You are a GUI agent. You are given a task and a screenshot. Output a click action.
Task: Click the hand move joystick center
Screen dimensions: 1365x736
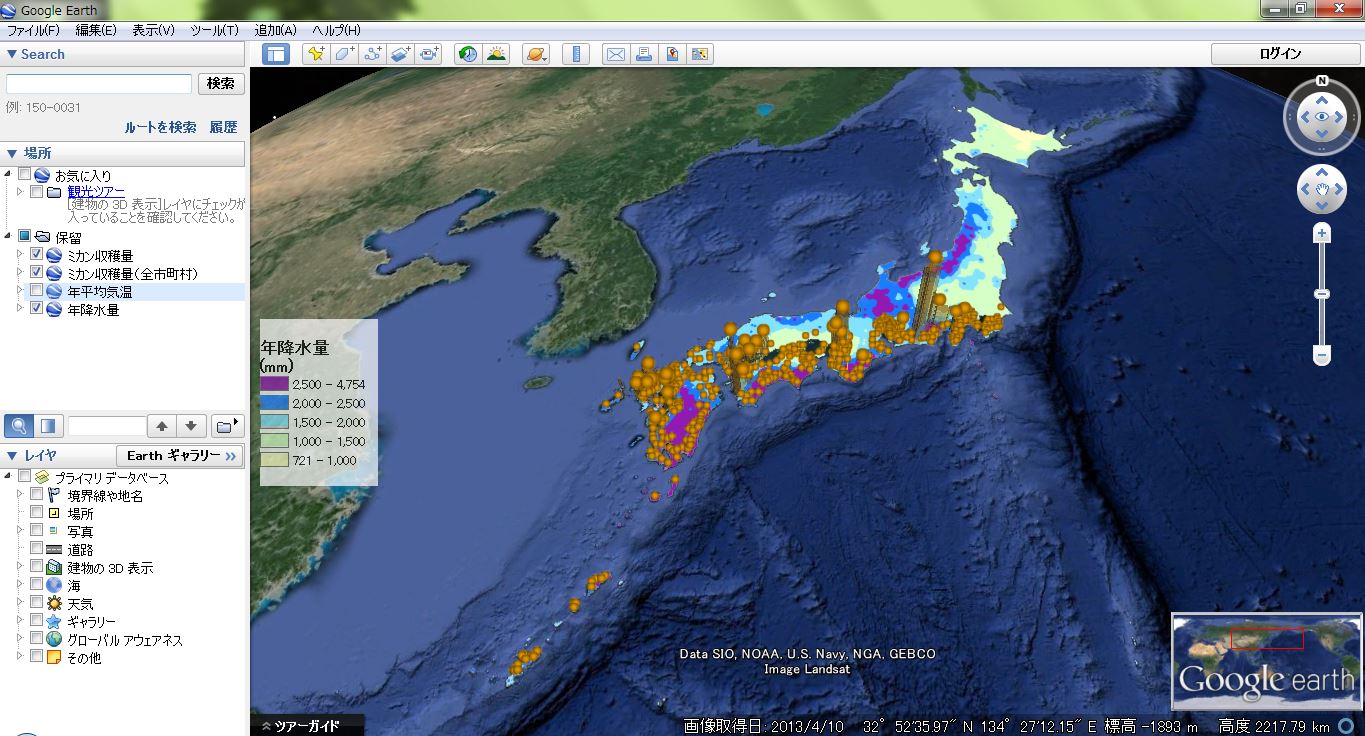(x=1322, y=189)
